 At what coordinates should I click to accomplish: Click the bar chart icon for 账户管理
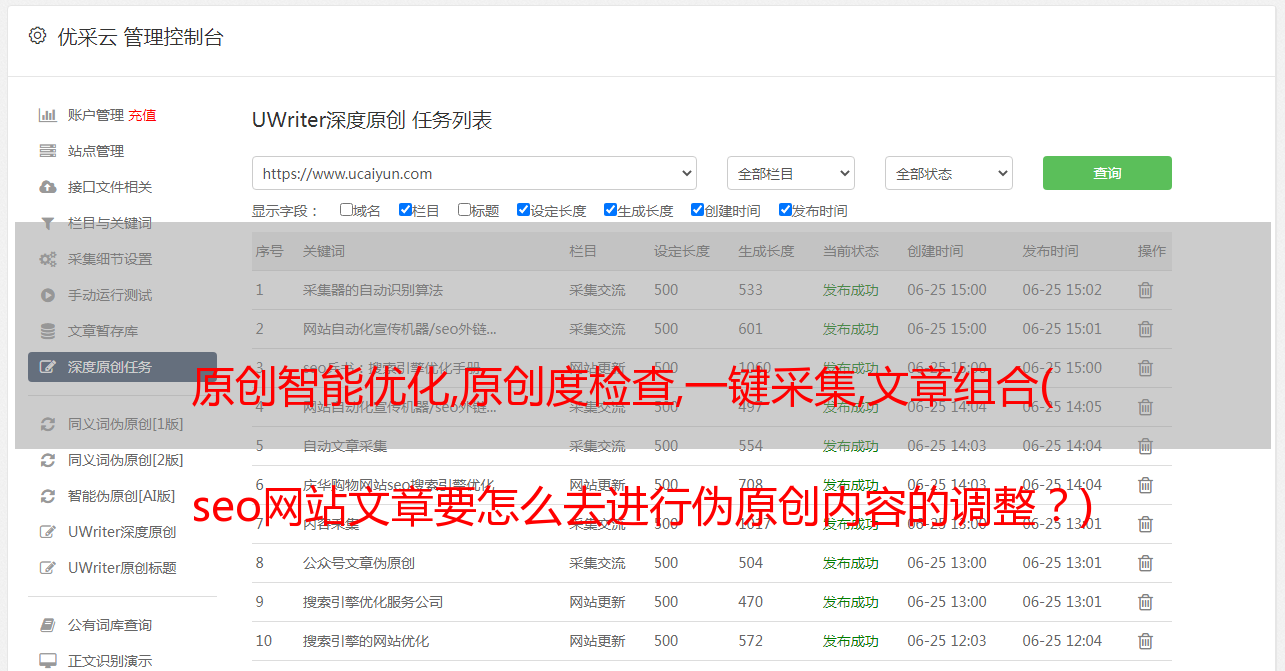47,115
